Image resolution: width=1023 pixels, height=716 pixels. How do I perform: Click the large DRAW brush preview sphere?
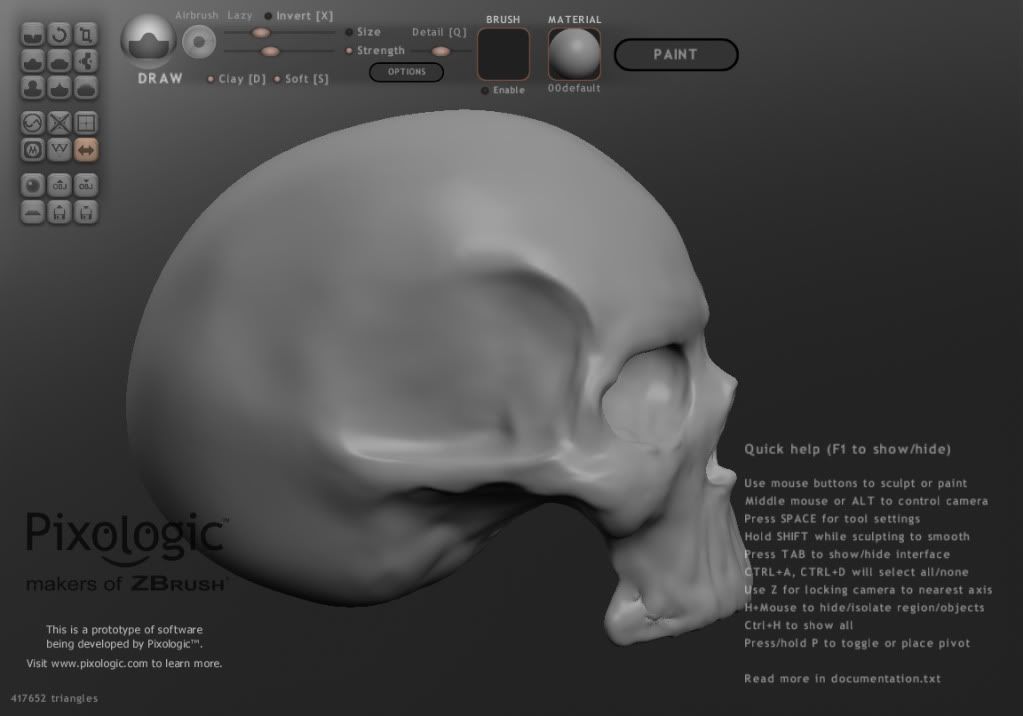coord(149,41)
